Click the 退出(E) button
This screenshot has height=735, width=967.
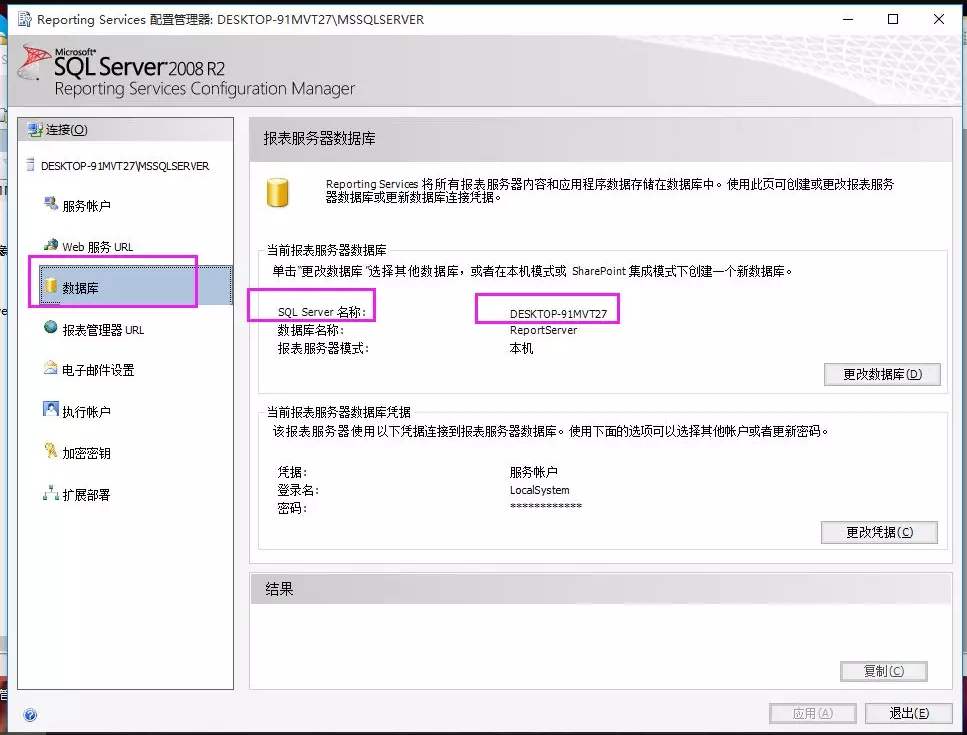(909, 713)
